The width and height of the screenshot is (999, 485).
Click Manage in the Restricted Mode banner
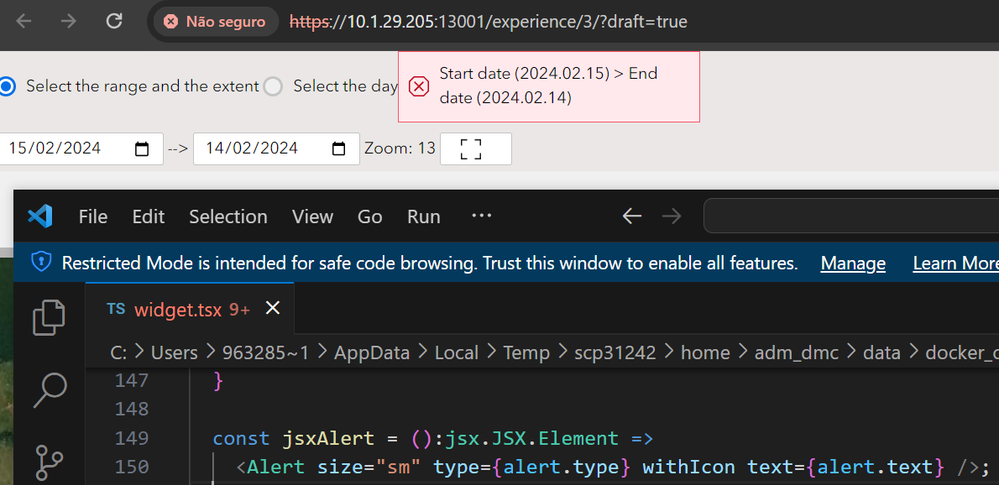(x=853, y=263)
